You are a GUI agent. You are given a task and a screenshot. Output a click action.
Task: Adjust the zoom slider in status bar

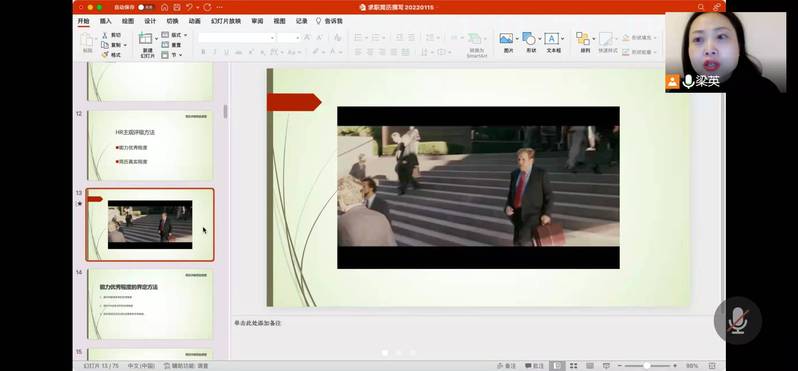pyautogui.click(x=646, y=366)
